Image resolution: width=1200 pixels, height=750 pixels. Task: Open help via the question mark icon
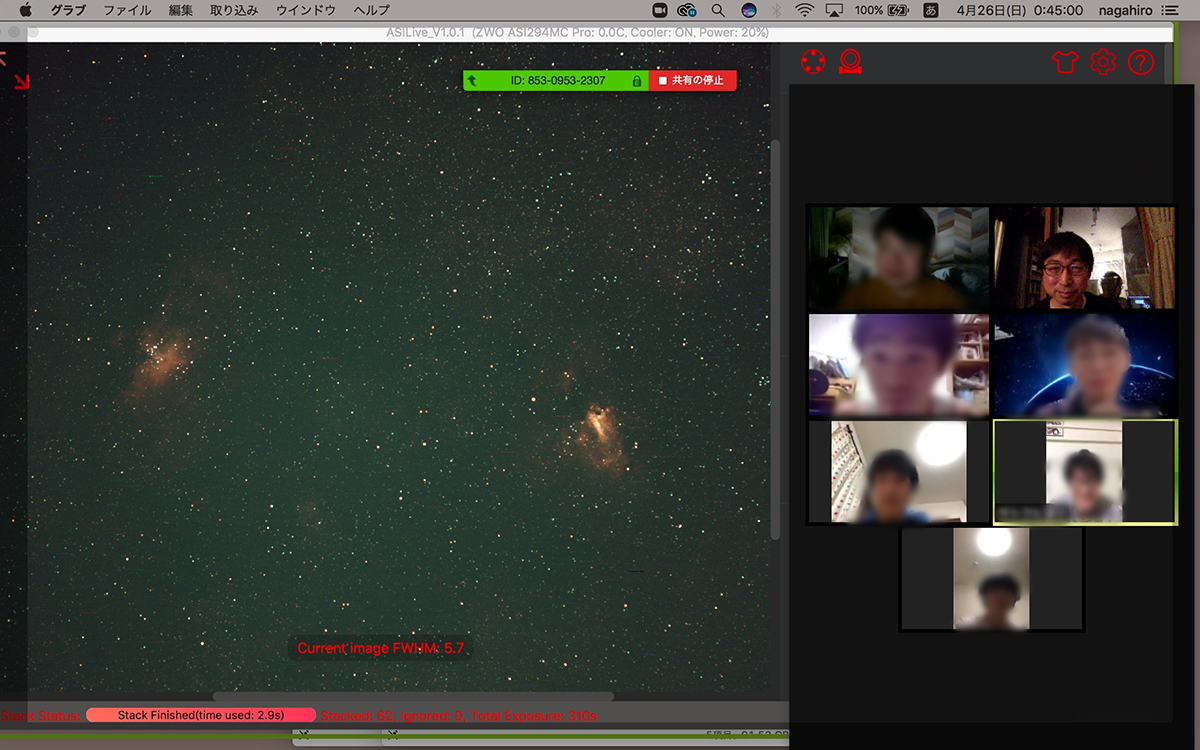[x=1140, y=61]
